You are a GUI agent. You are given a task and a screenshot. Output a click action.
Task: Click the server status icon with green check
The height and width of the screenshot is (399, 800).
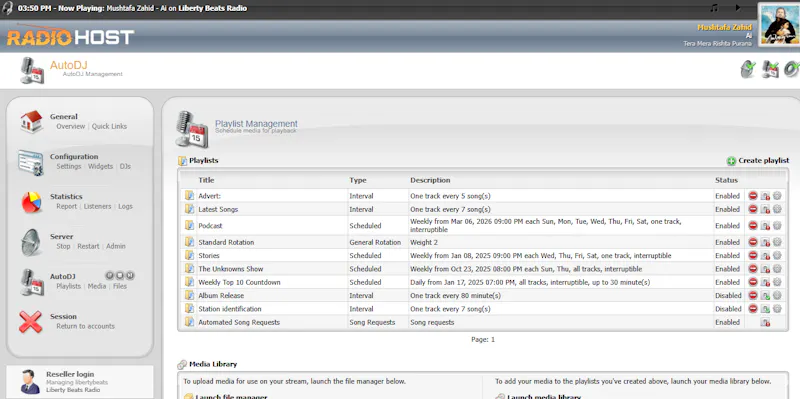[x=748, y=69]
